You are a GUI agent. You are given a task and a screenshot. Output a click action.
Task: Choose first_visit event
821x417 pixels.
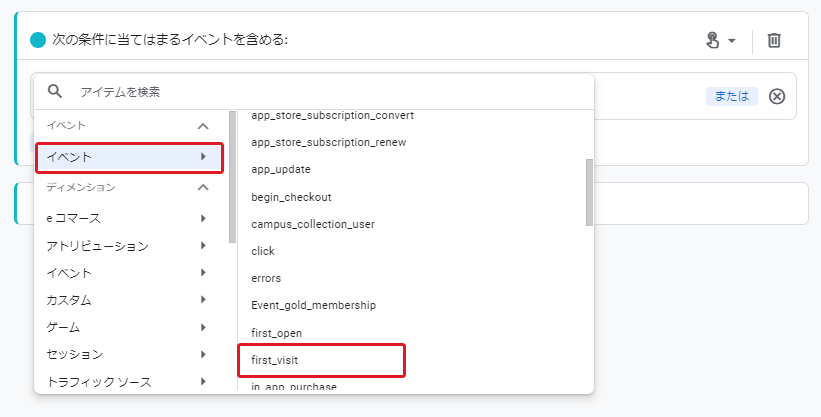click(274, 360)
